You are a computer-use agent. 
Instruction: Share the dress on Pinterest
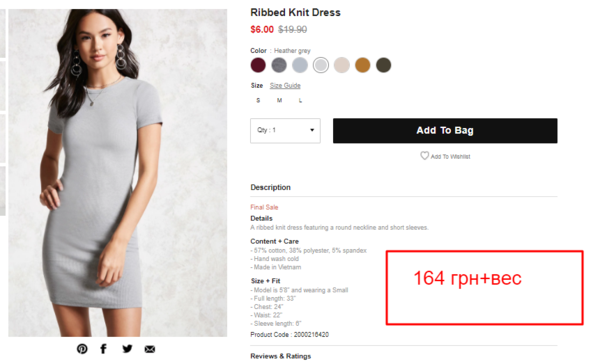point(82,349)
